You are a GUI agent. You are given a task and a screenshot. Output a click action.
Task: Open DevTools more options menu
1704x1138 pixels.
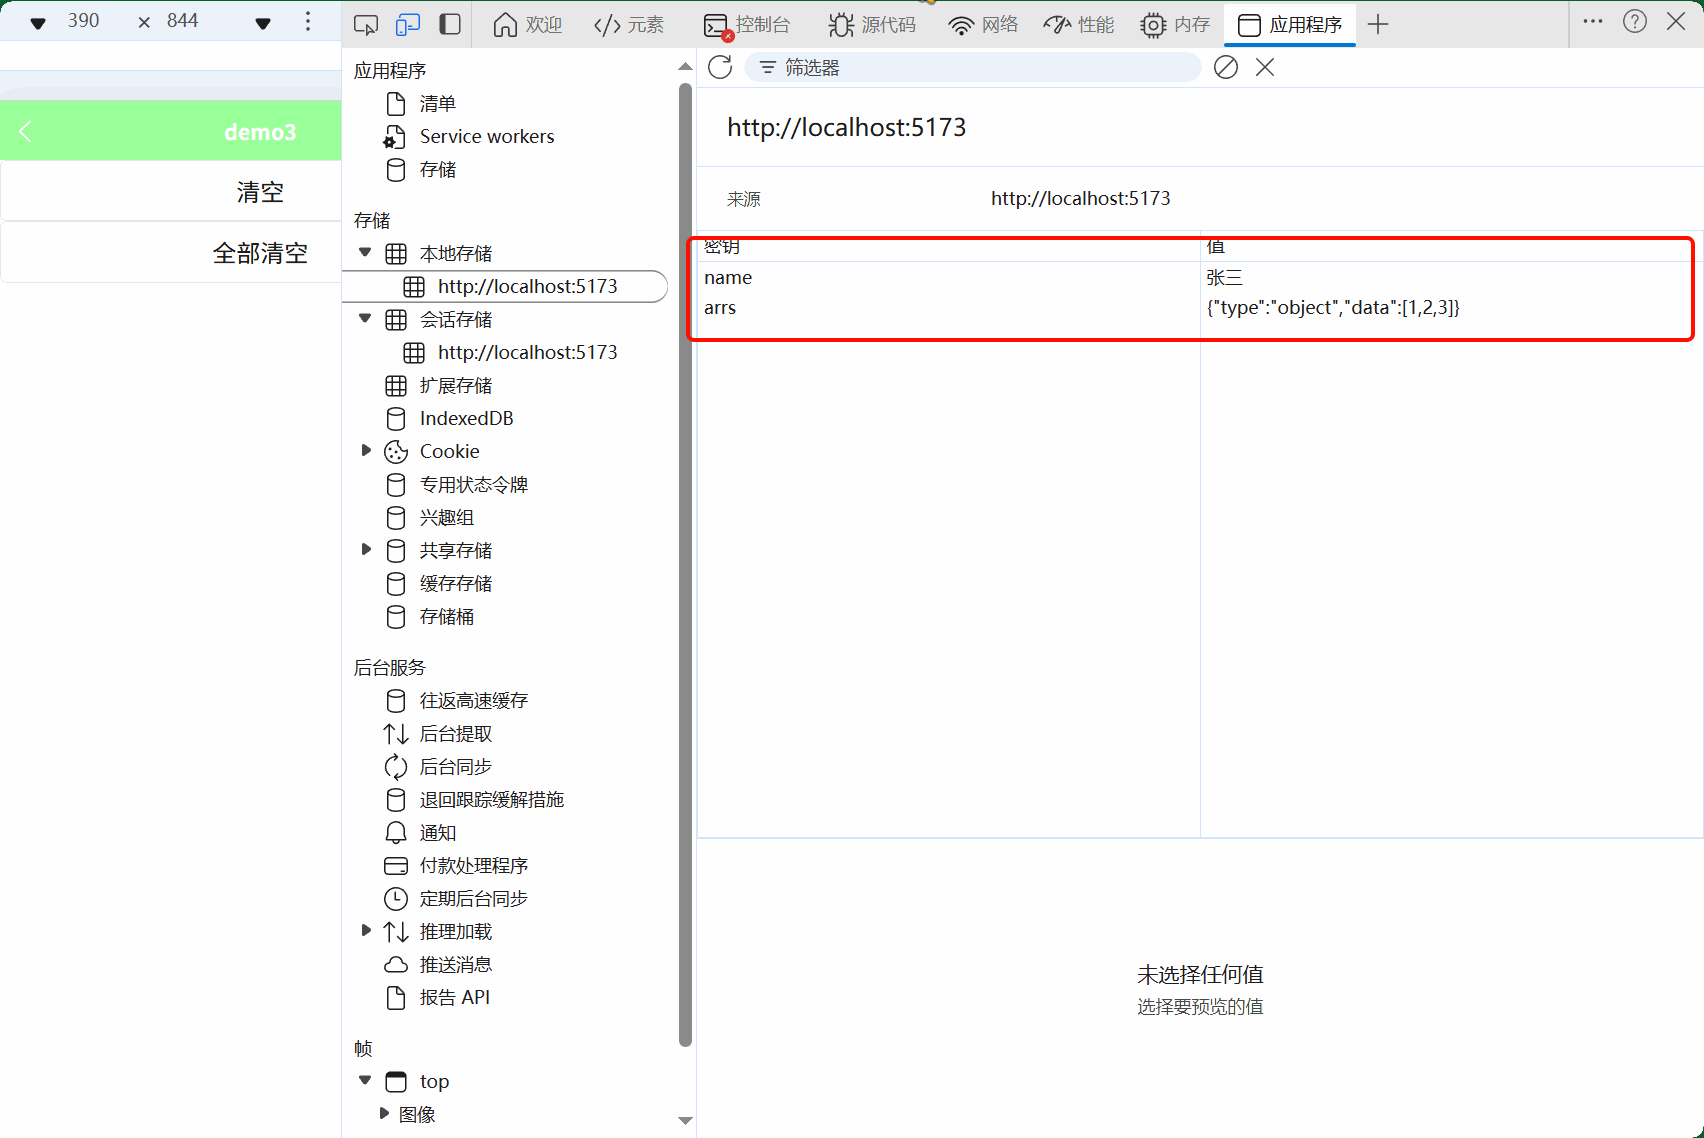[1592, 20]
